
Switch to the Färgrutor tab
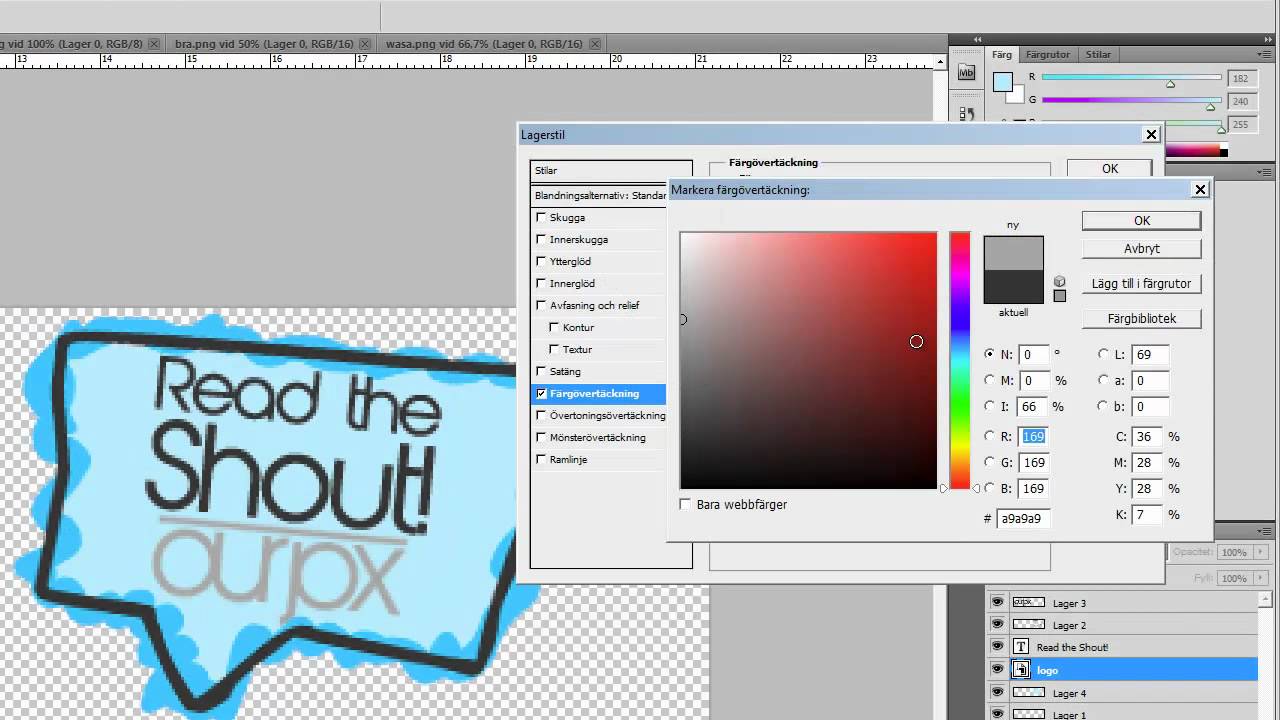1047,55
